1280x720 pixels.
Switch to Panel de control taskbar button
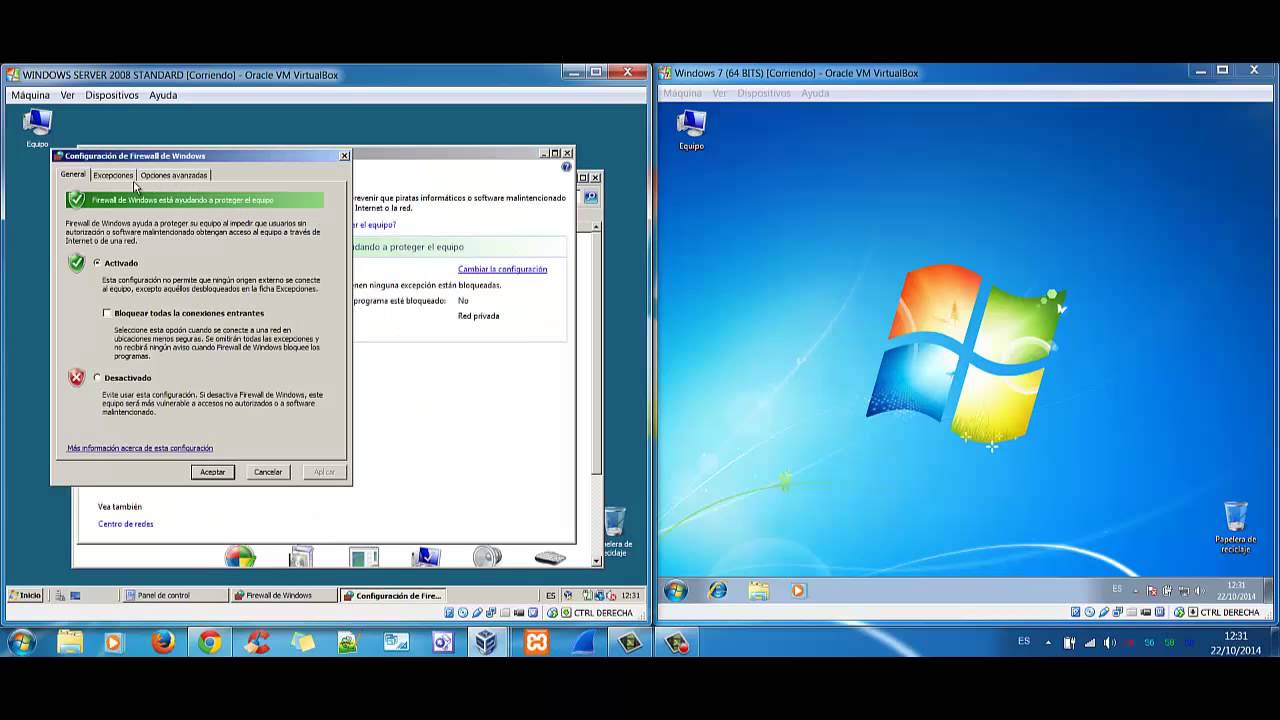(174, 595)
